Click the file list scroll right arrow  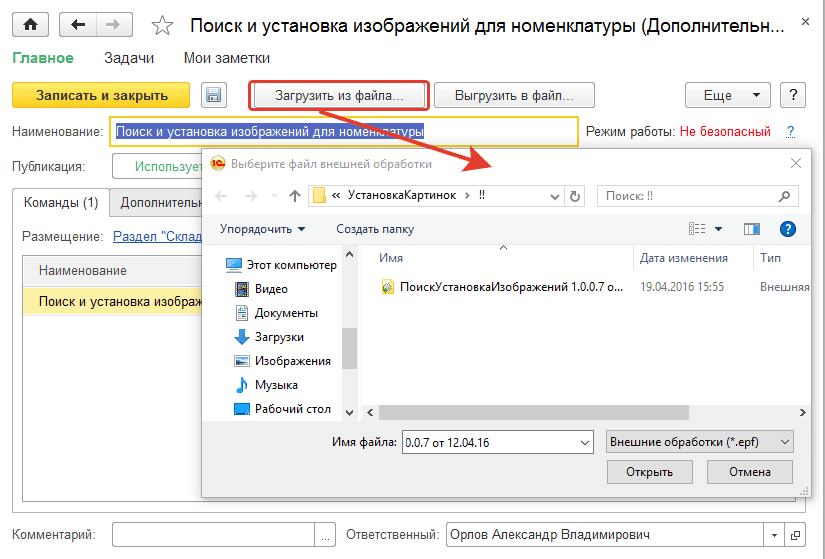[x=802, y=413]
